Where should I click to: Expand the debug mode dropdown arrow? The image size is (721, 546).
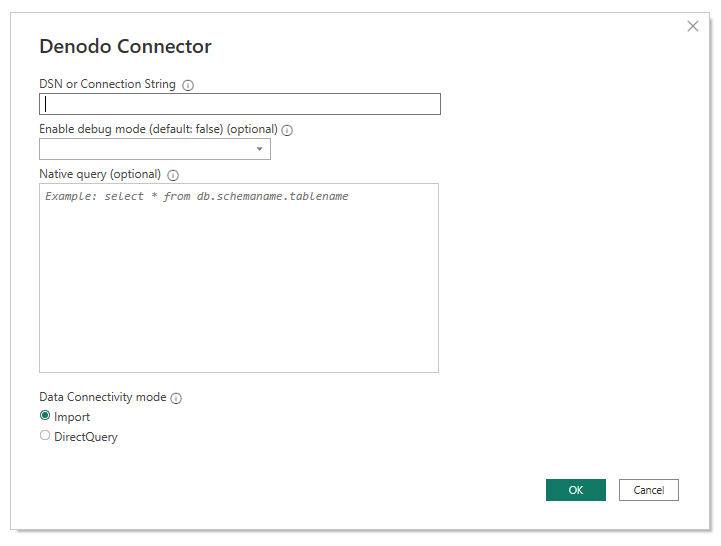[x=260, y=149]
